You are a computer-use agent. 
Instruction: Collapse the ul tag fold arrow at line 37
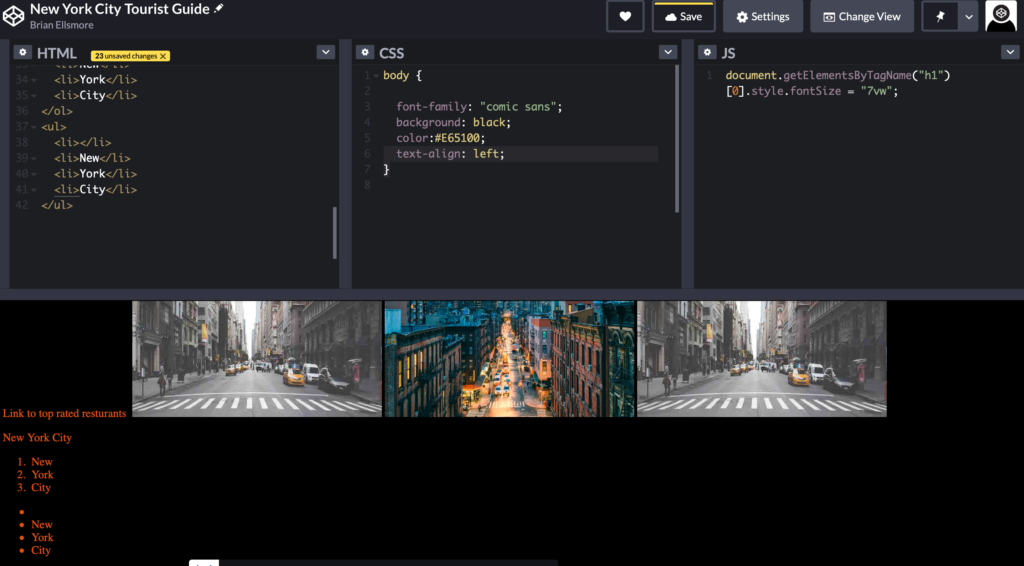point(34,127)
